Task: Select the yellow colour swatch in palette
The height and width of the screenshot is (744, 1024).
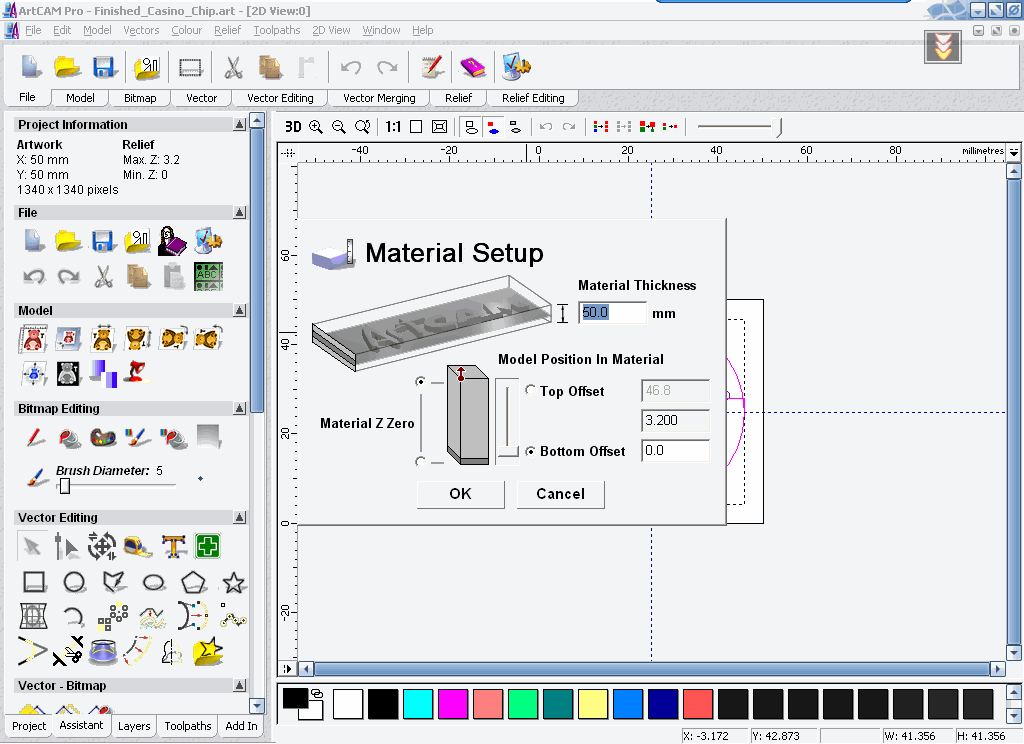Action: tap(593, 704)
